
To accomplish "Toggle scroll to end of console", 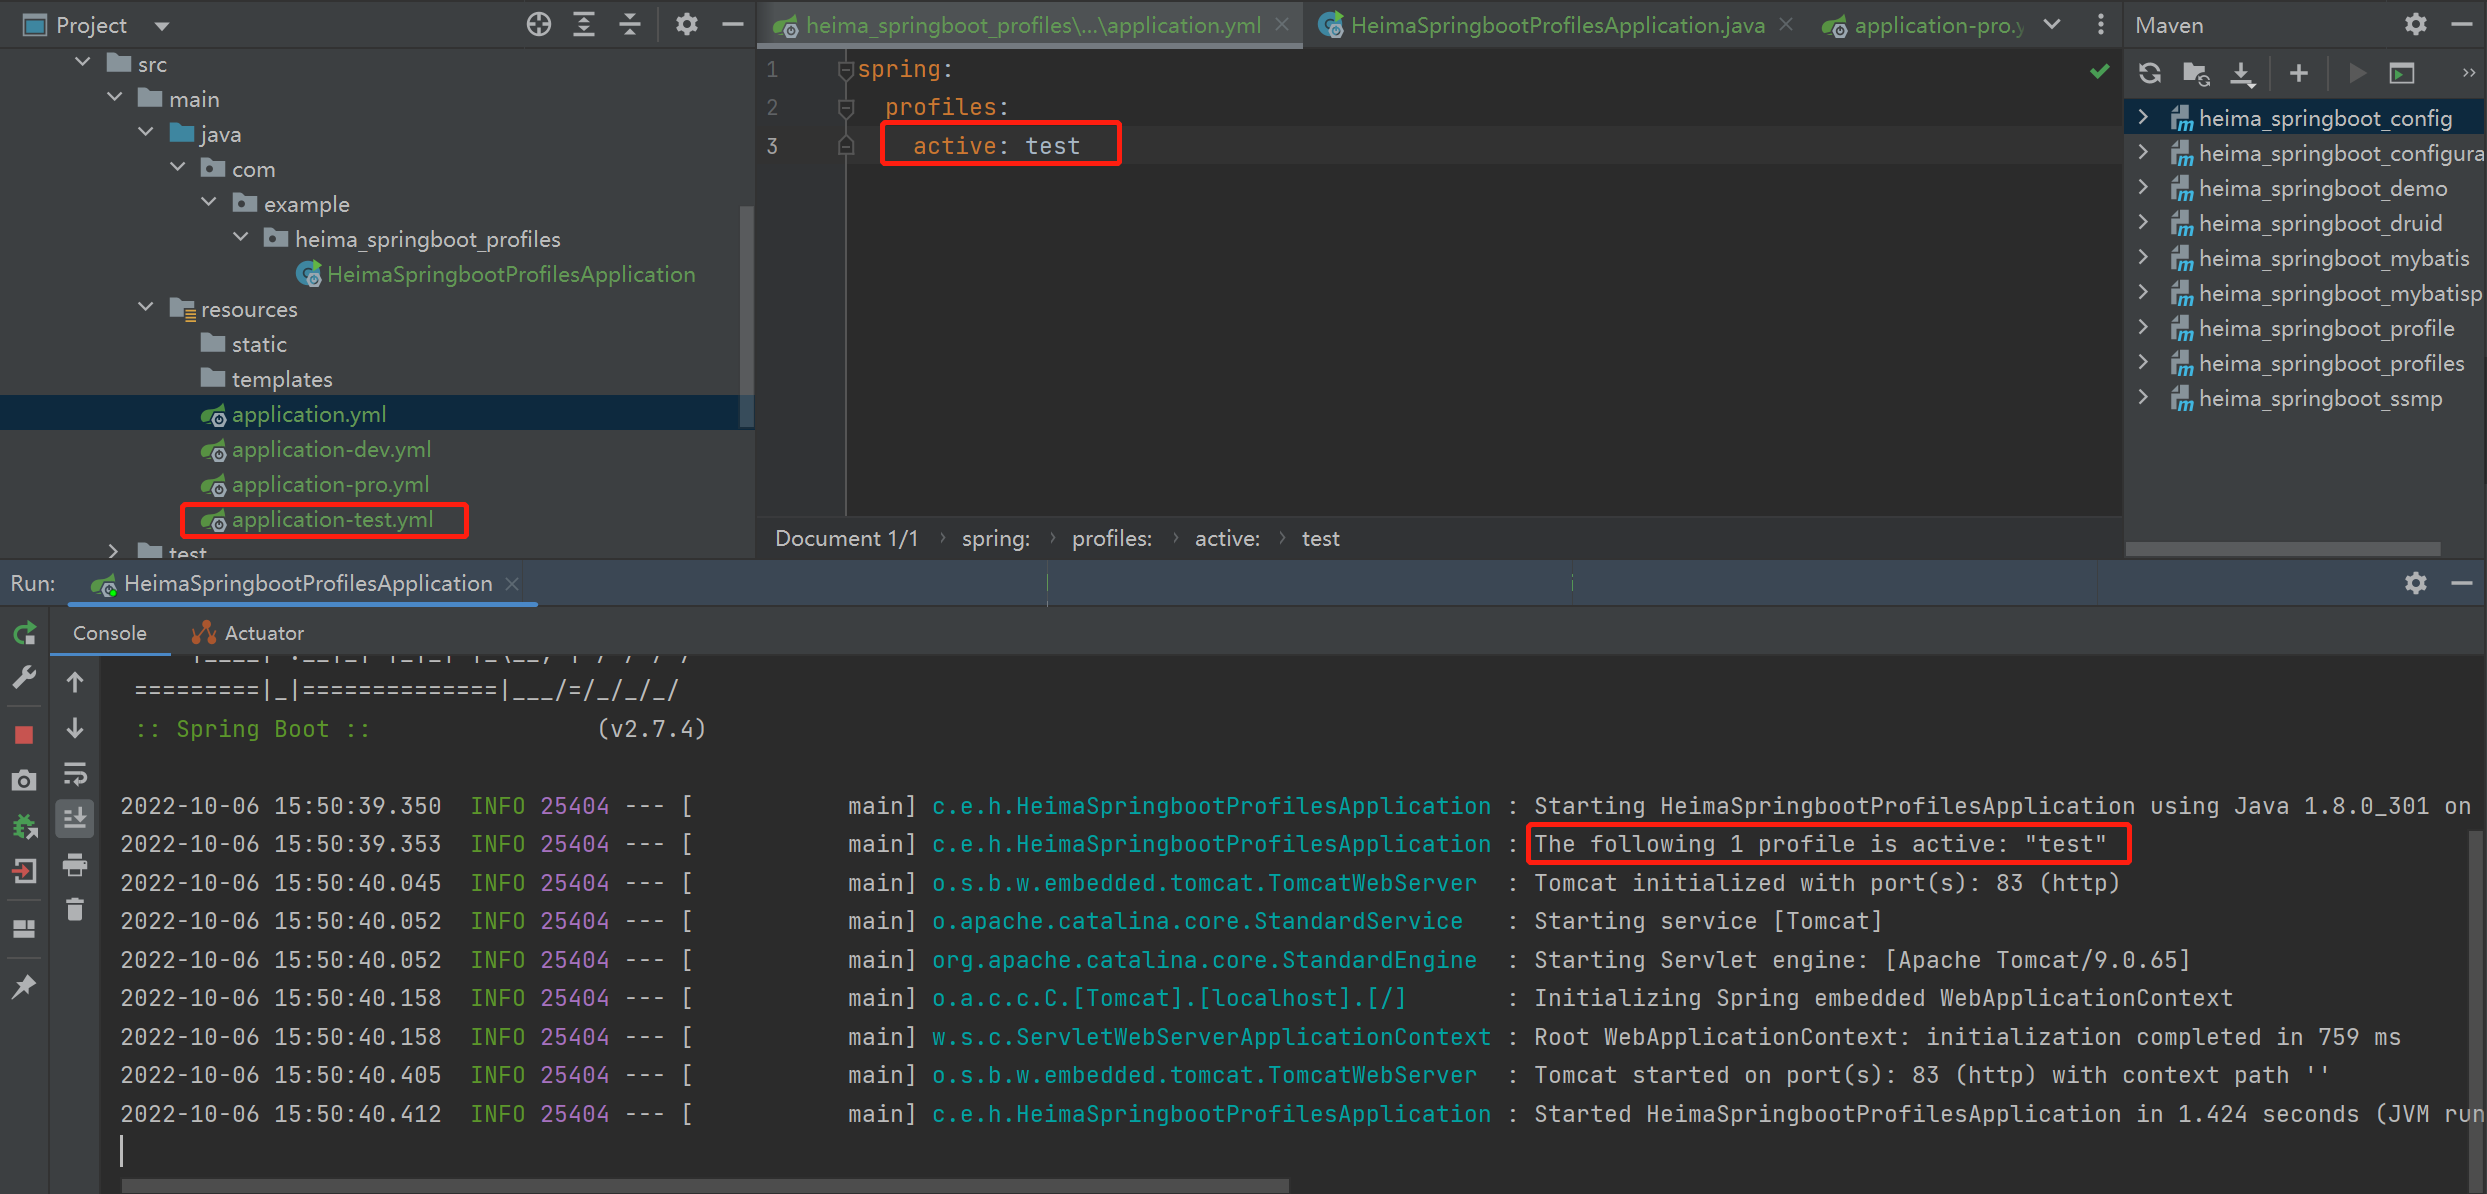I will 75,819.
